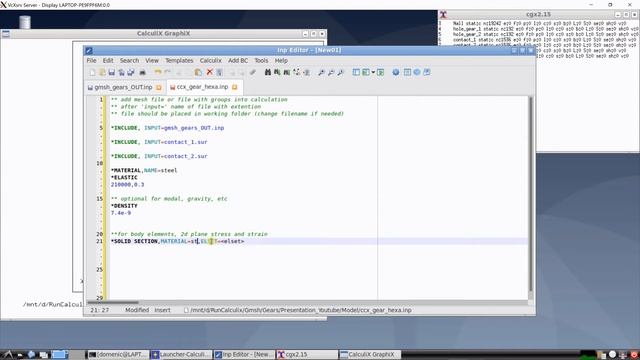Create a new file with the blank-page icon
This screenshot has height=360, width=640.
point(92,72)
